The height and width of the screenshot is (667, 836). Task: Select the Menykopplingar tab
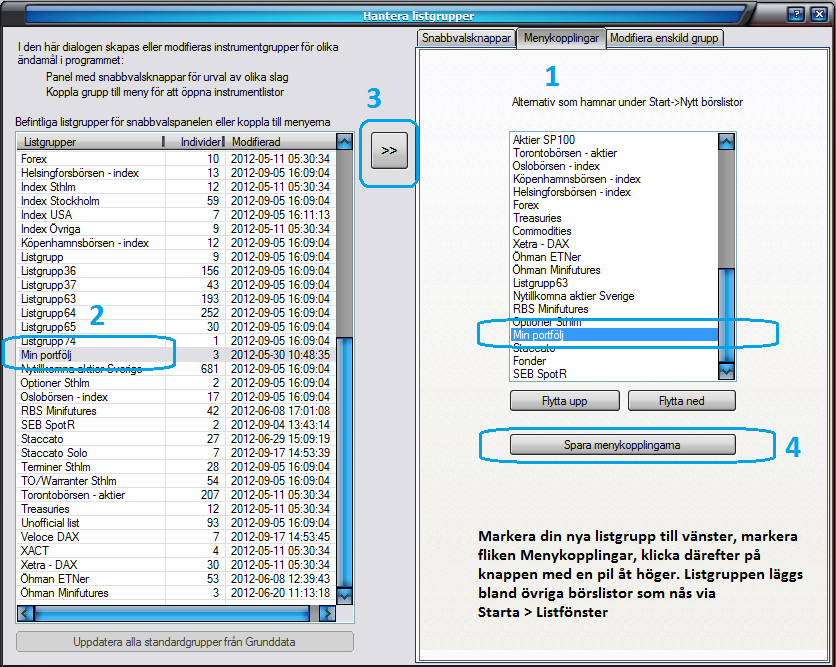pyautogui.click(x=560, y=38)
